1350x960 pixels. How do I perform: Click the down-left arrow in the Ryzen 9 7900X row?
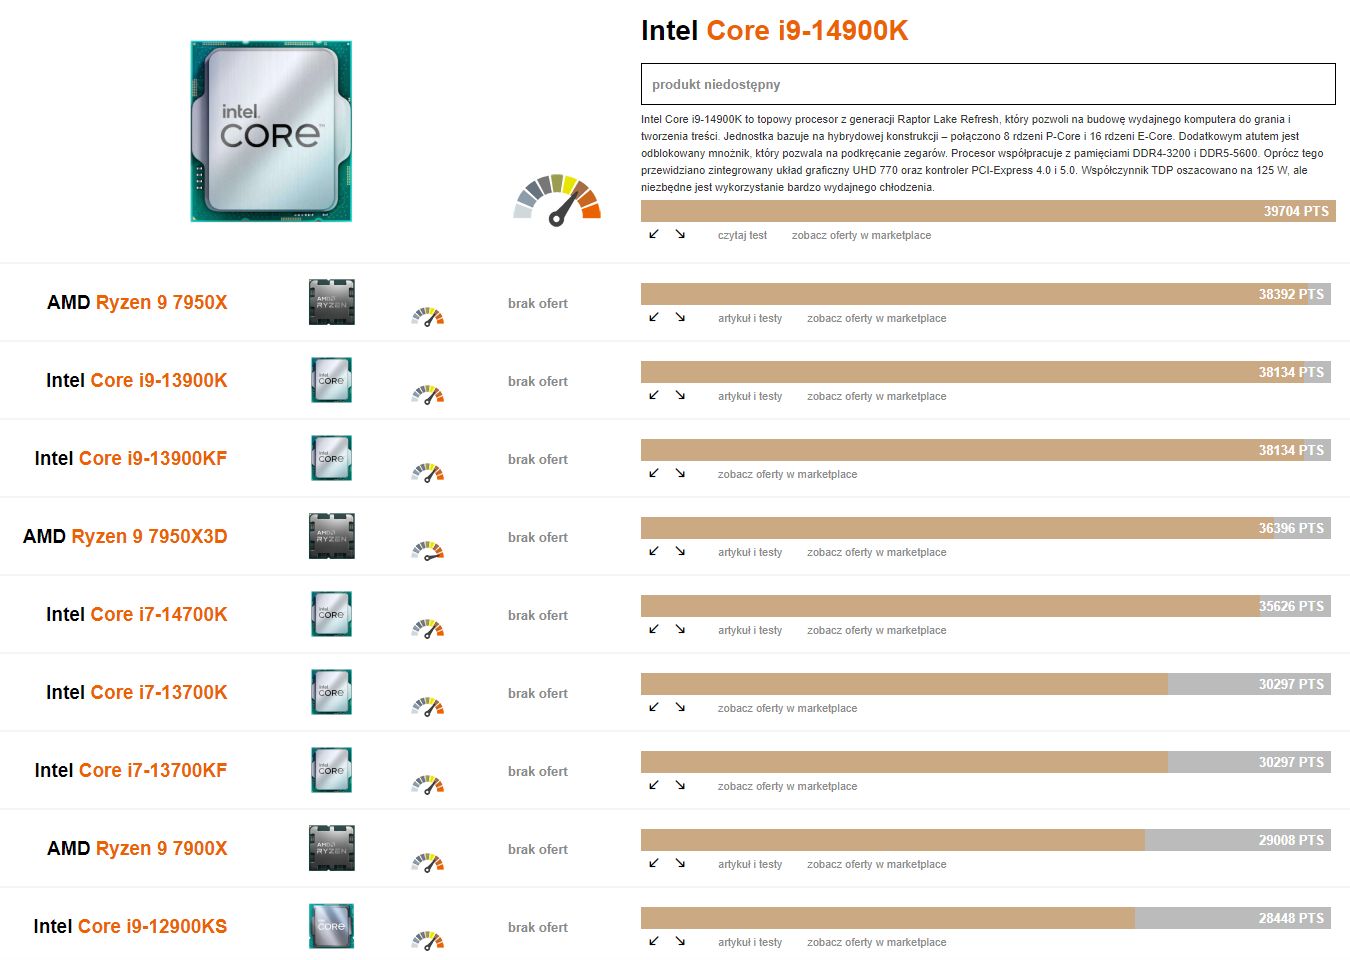[654, 863]
